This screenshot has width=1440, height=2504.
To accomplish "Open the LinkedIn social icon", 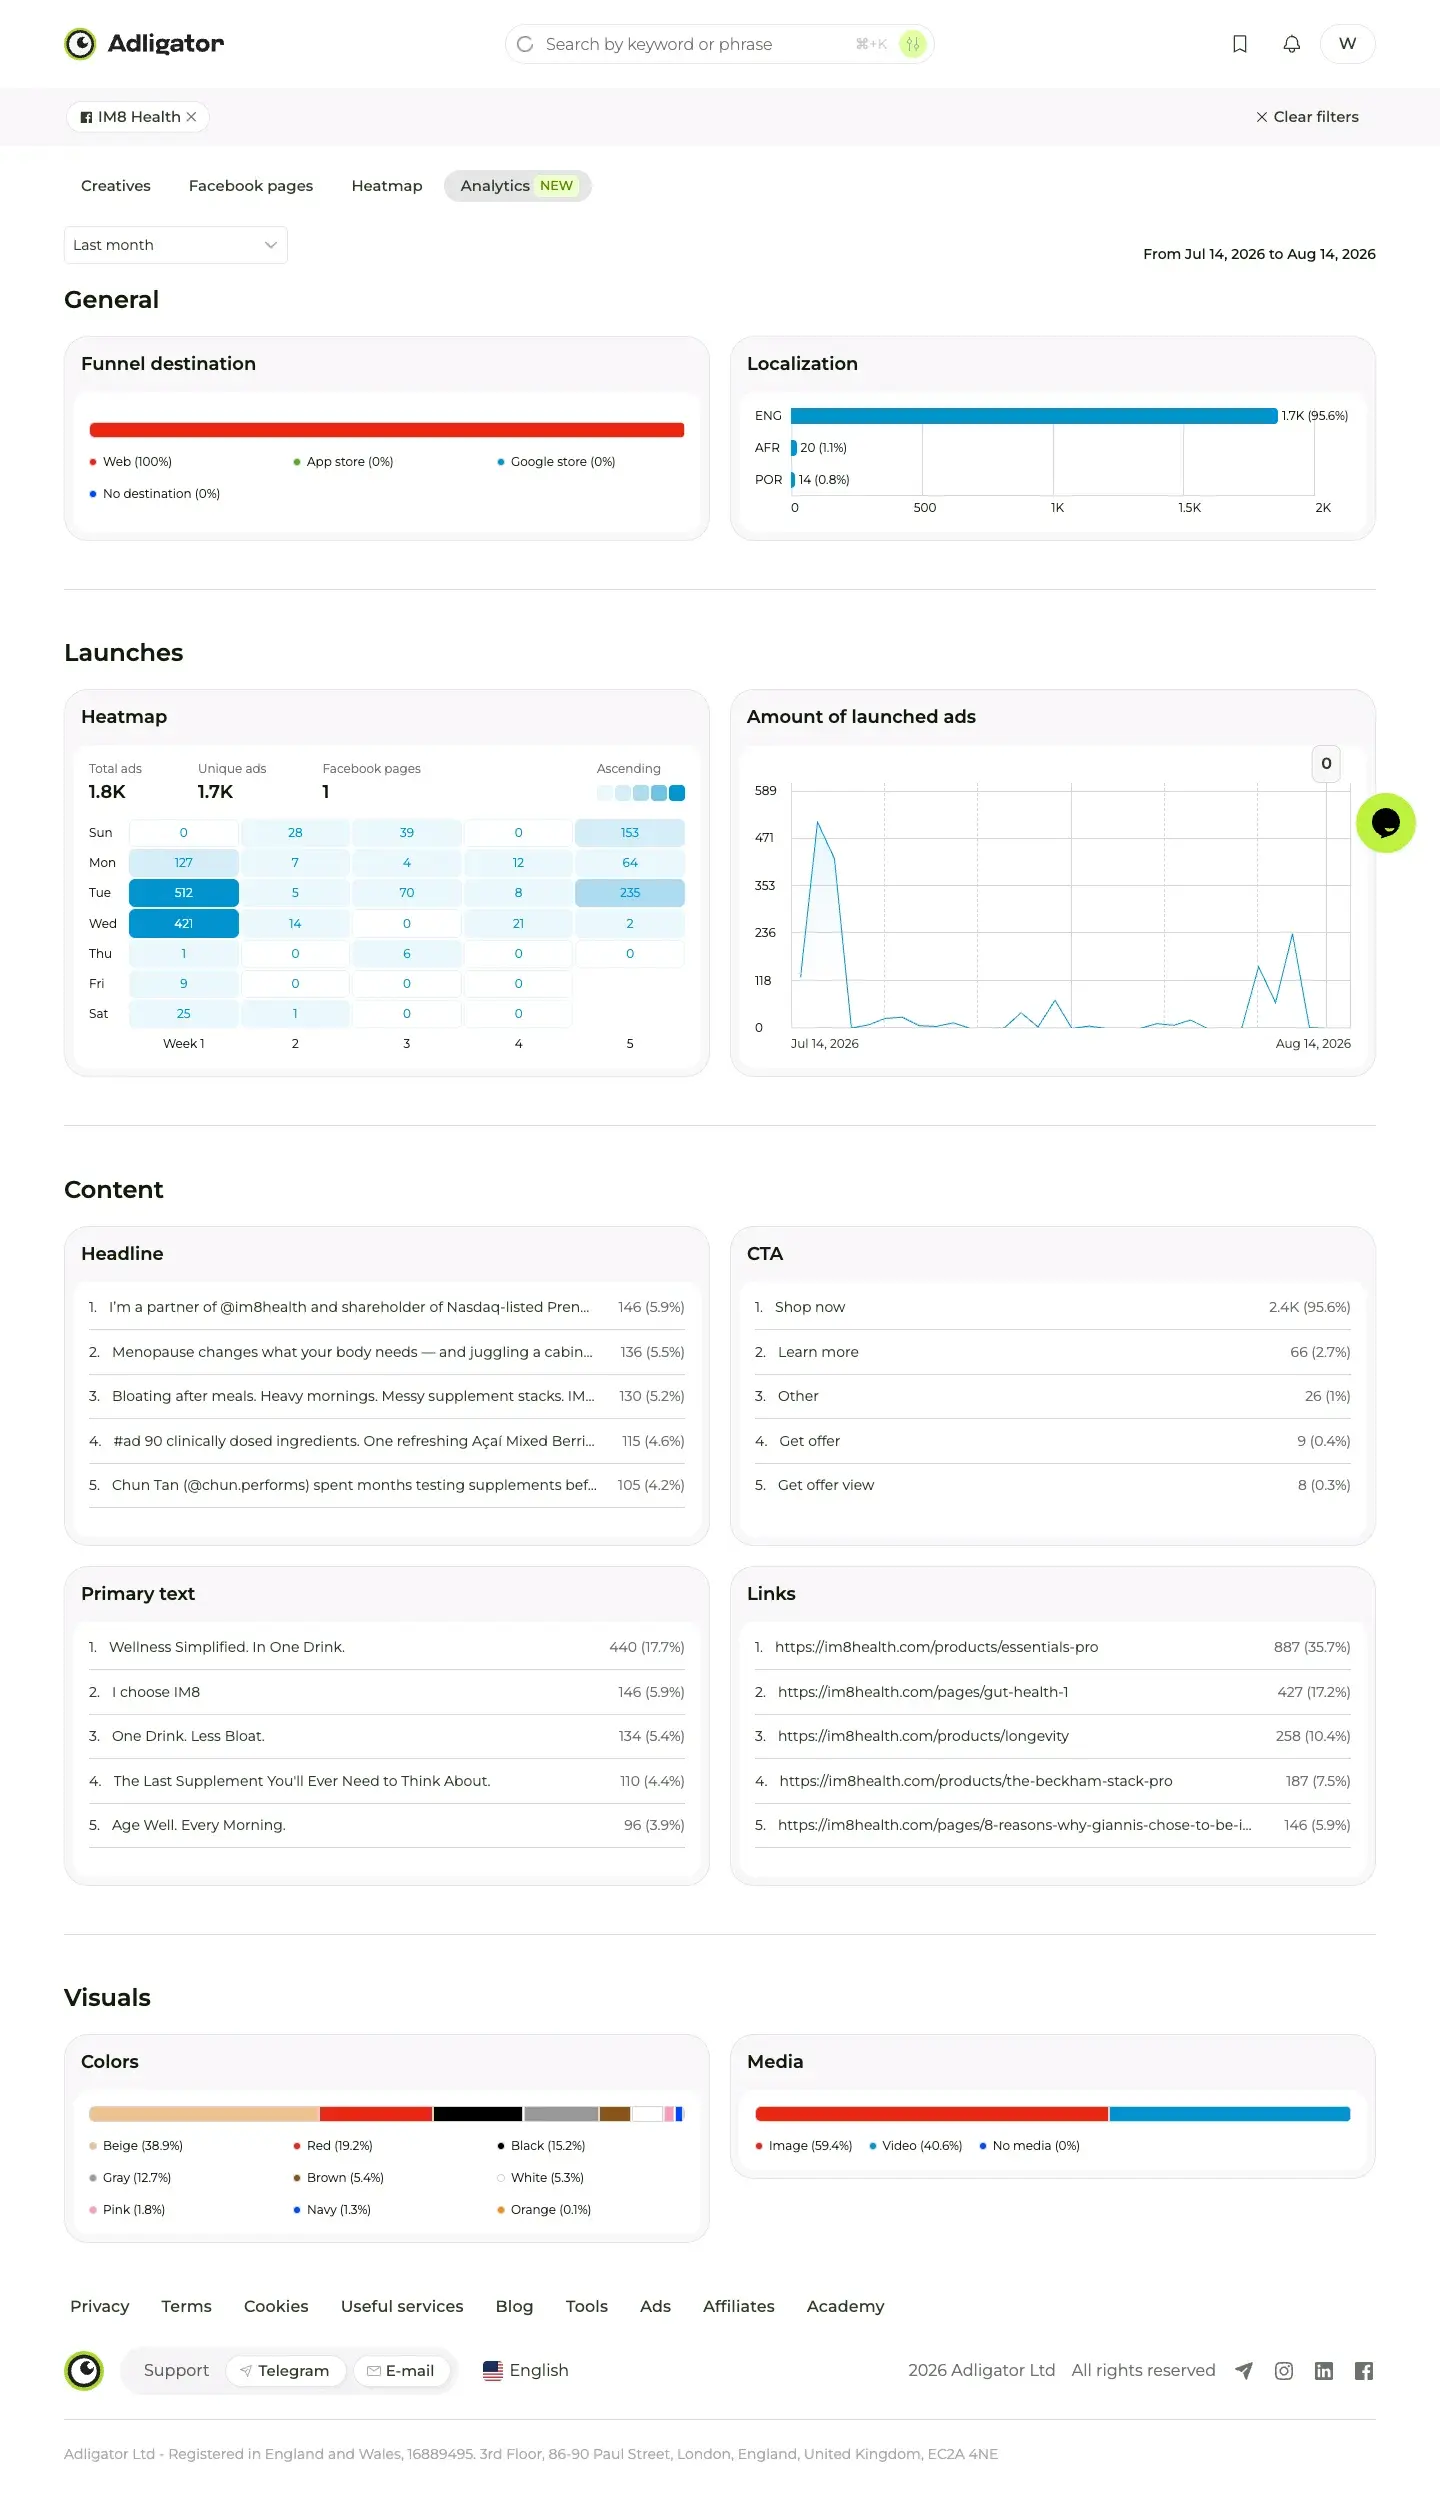I will [x=1324, y=2371].
